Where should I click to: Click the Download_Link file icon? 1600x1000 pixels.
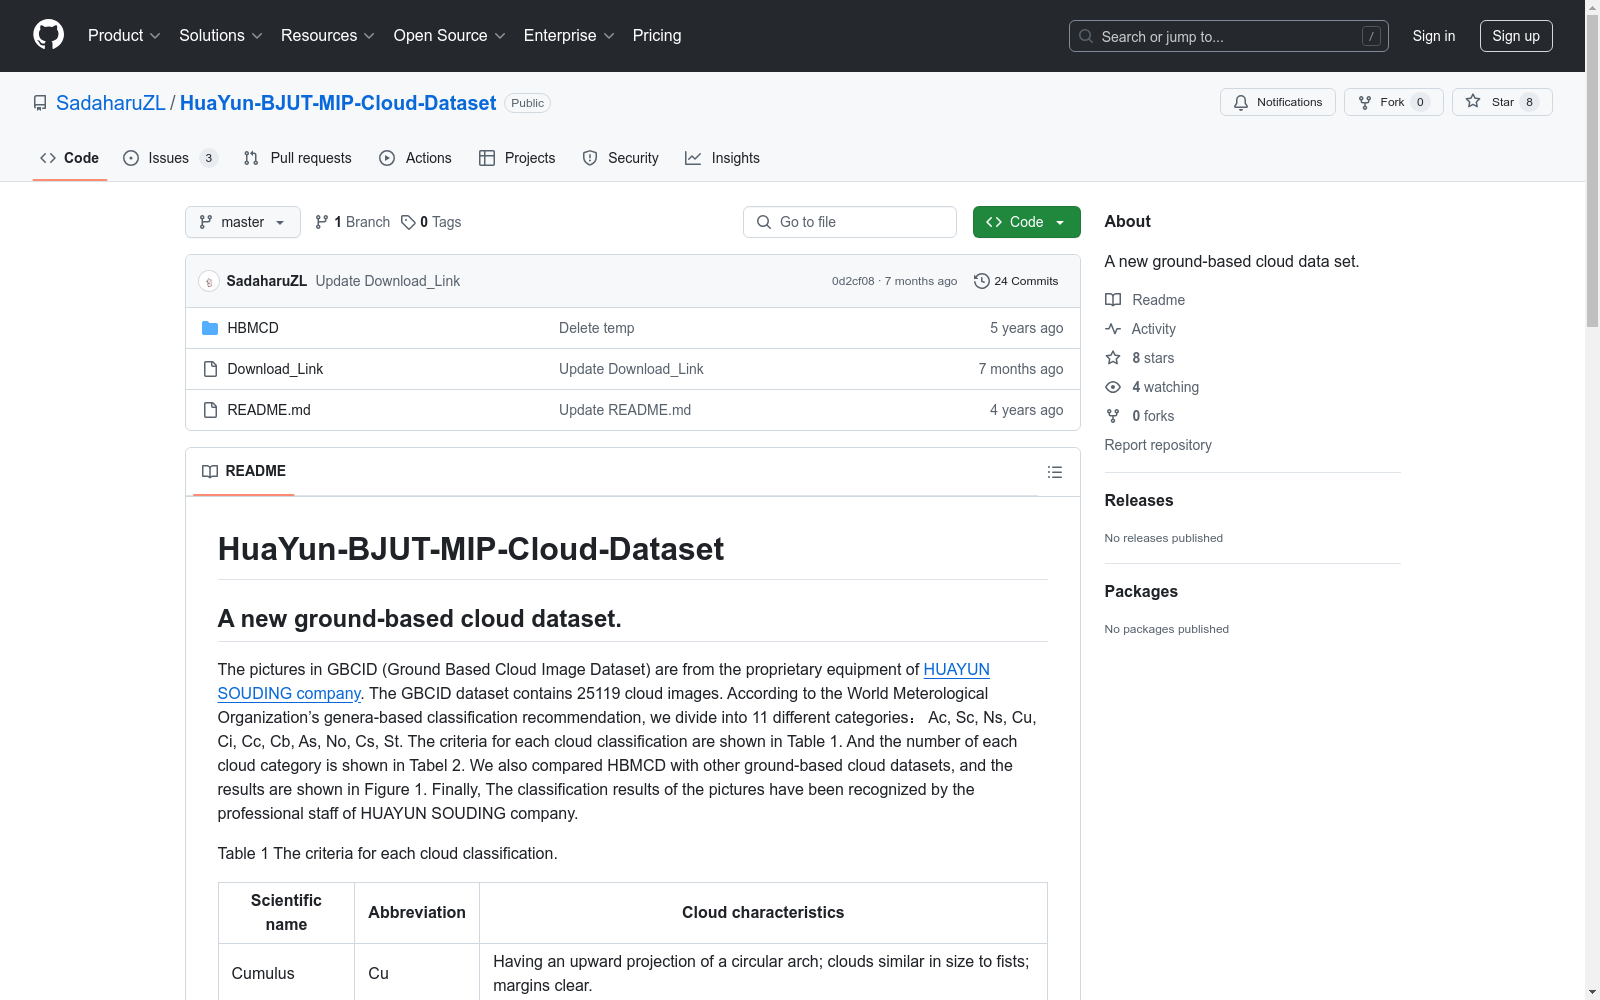point(210,369)
